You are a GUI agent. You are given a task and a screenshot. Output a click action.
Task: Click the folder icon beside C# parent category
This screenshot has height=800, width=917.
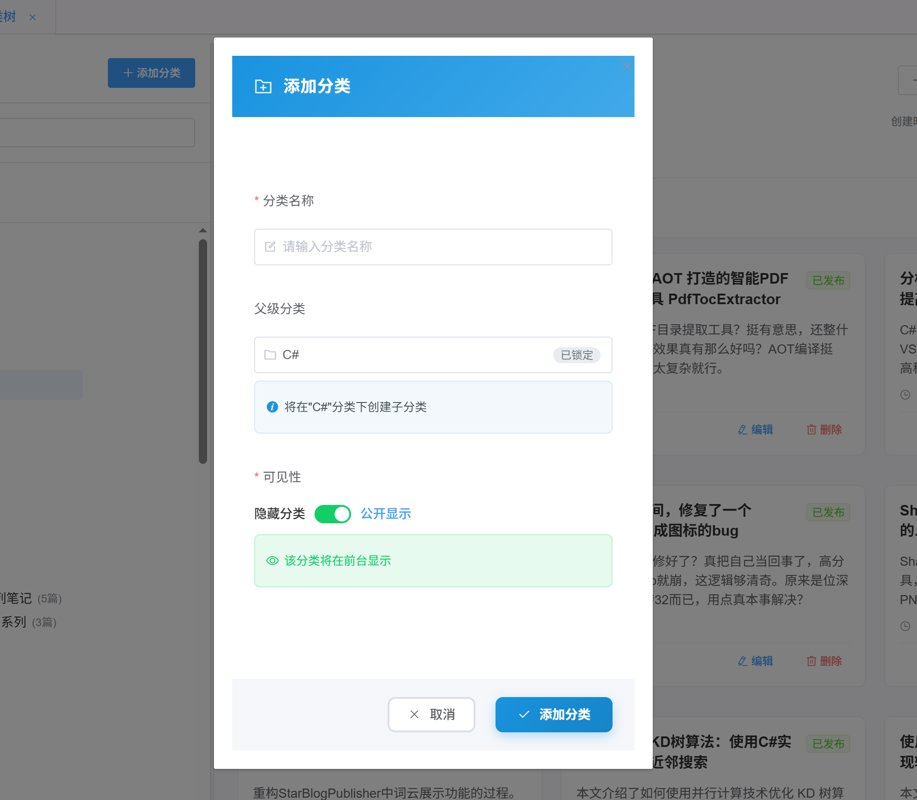click(270, 355)
